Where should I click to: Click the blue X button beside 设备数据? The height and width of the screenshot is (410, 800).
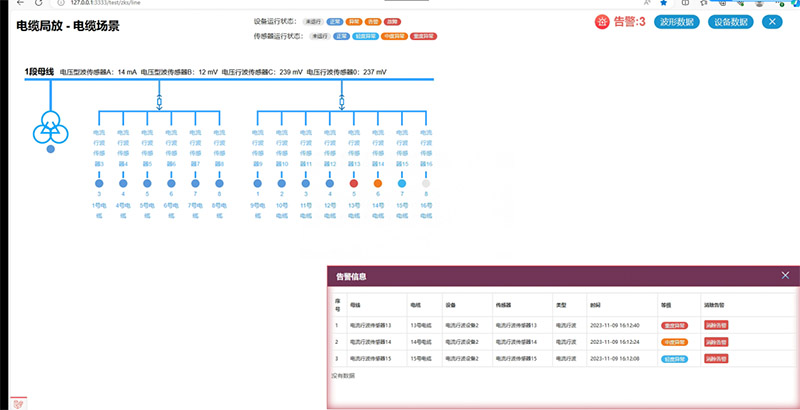pyautogui.click(x=772, y=22)
